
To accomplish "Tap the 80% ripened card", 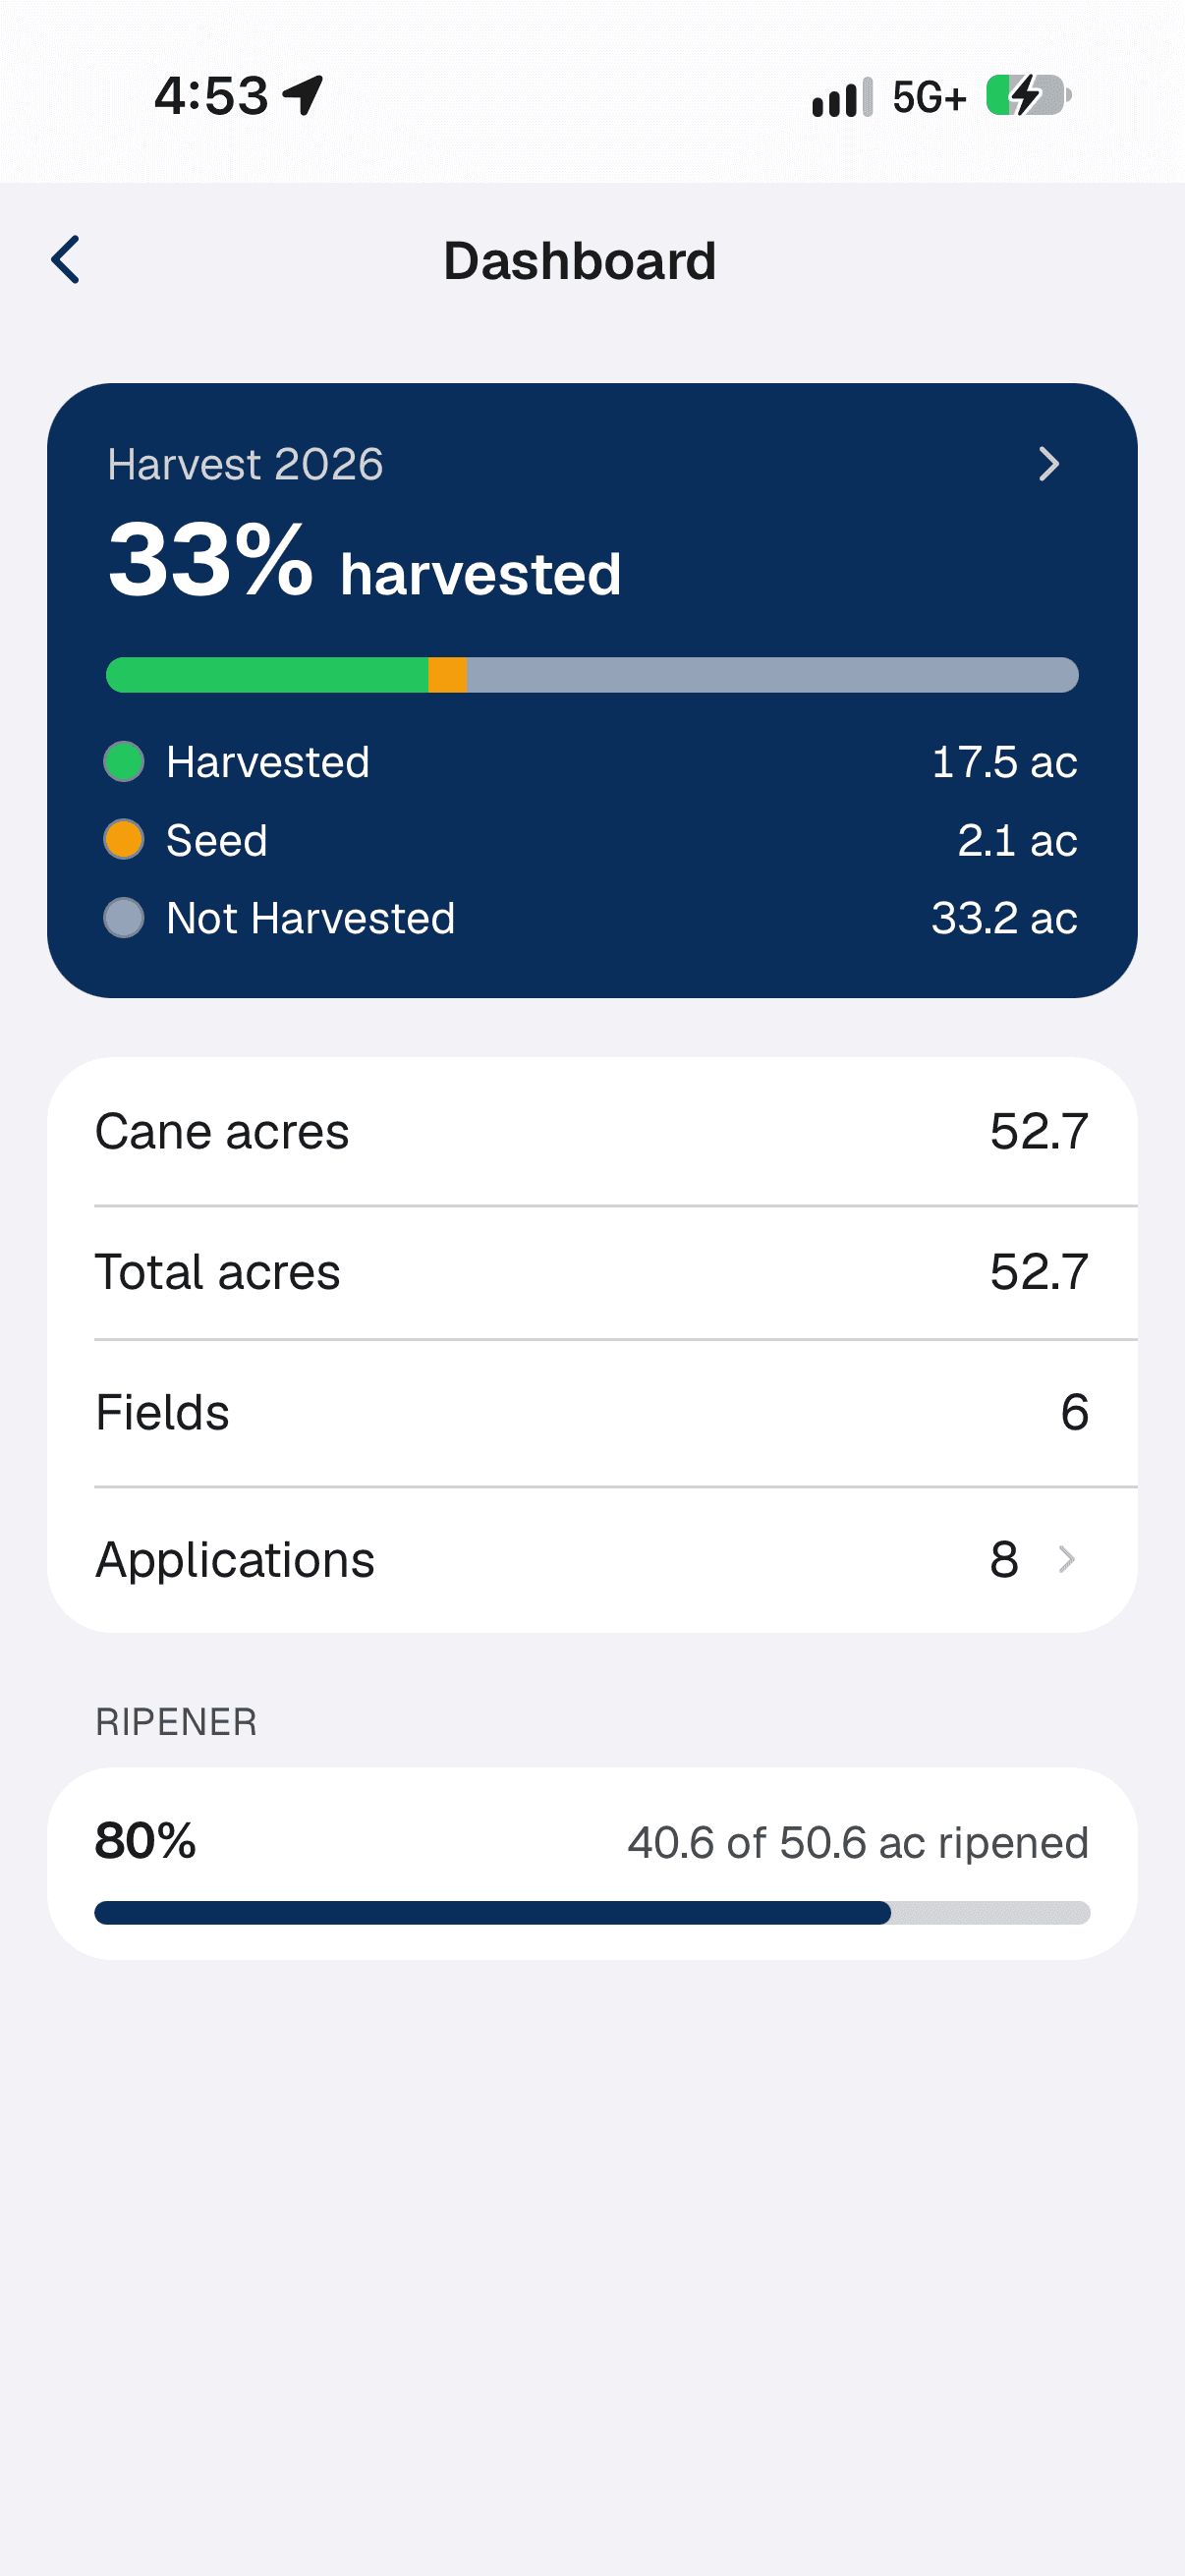I will [x=592, y=1863].
